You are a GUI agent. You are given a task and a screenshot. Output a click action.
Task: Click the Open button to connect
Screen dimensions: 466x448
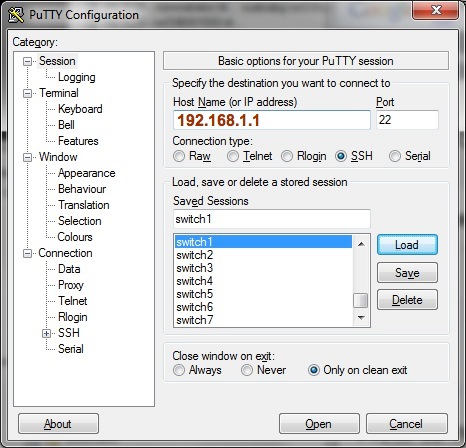[x=319, y=424]
